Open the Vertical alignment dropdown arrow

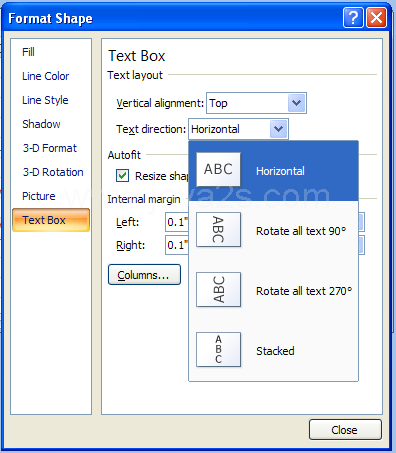(x=296, y=103)
